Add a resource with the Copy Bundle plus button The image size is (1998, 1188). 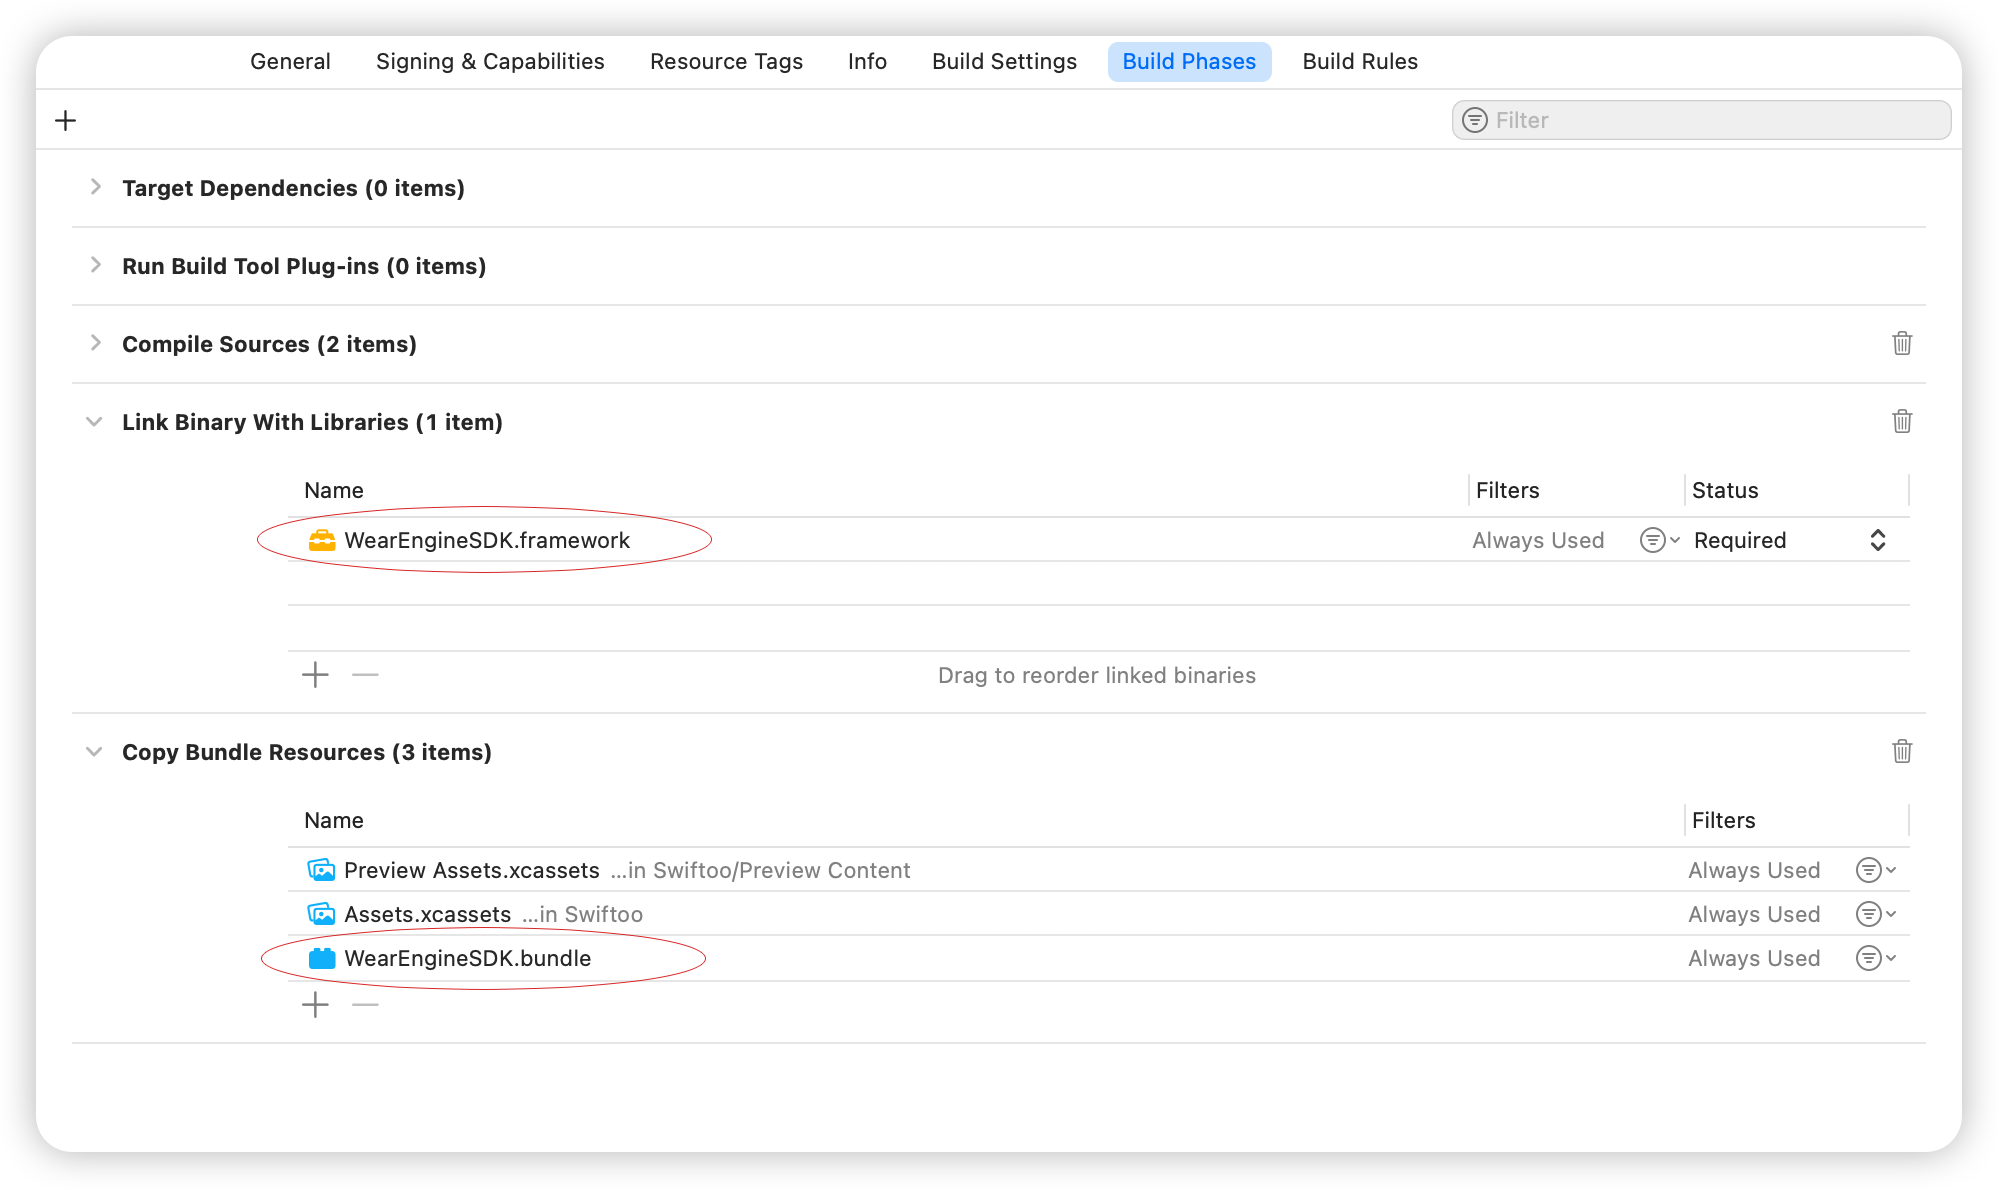coord(315,1004)
